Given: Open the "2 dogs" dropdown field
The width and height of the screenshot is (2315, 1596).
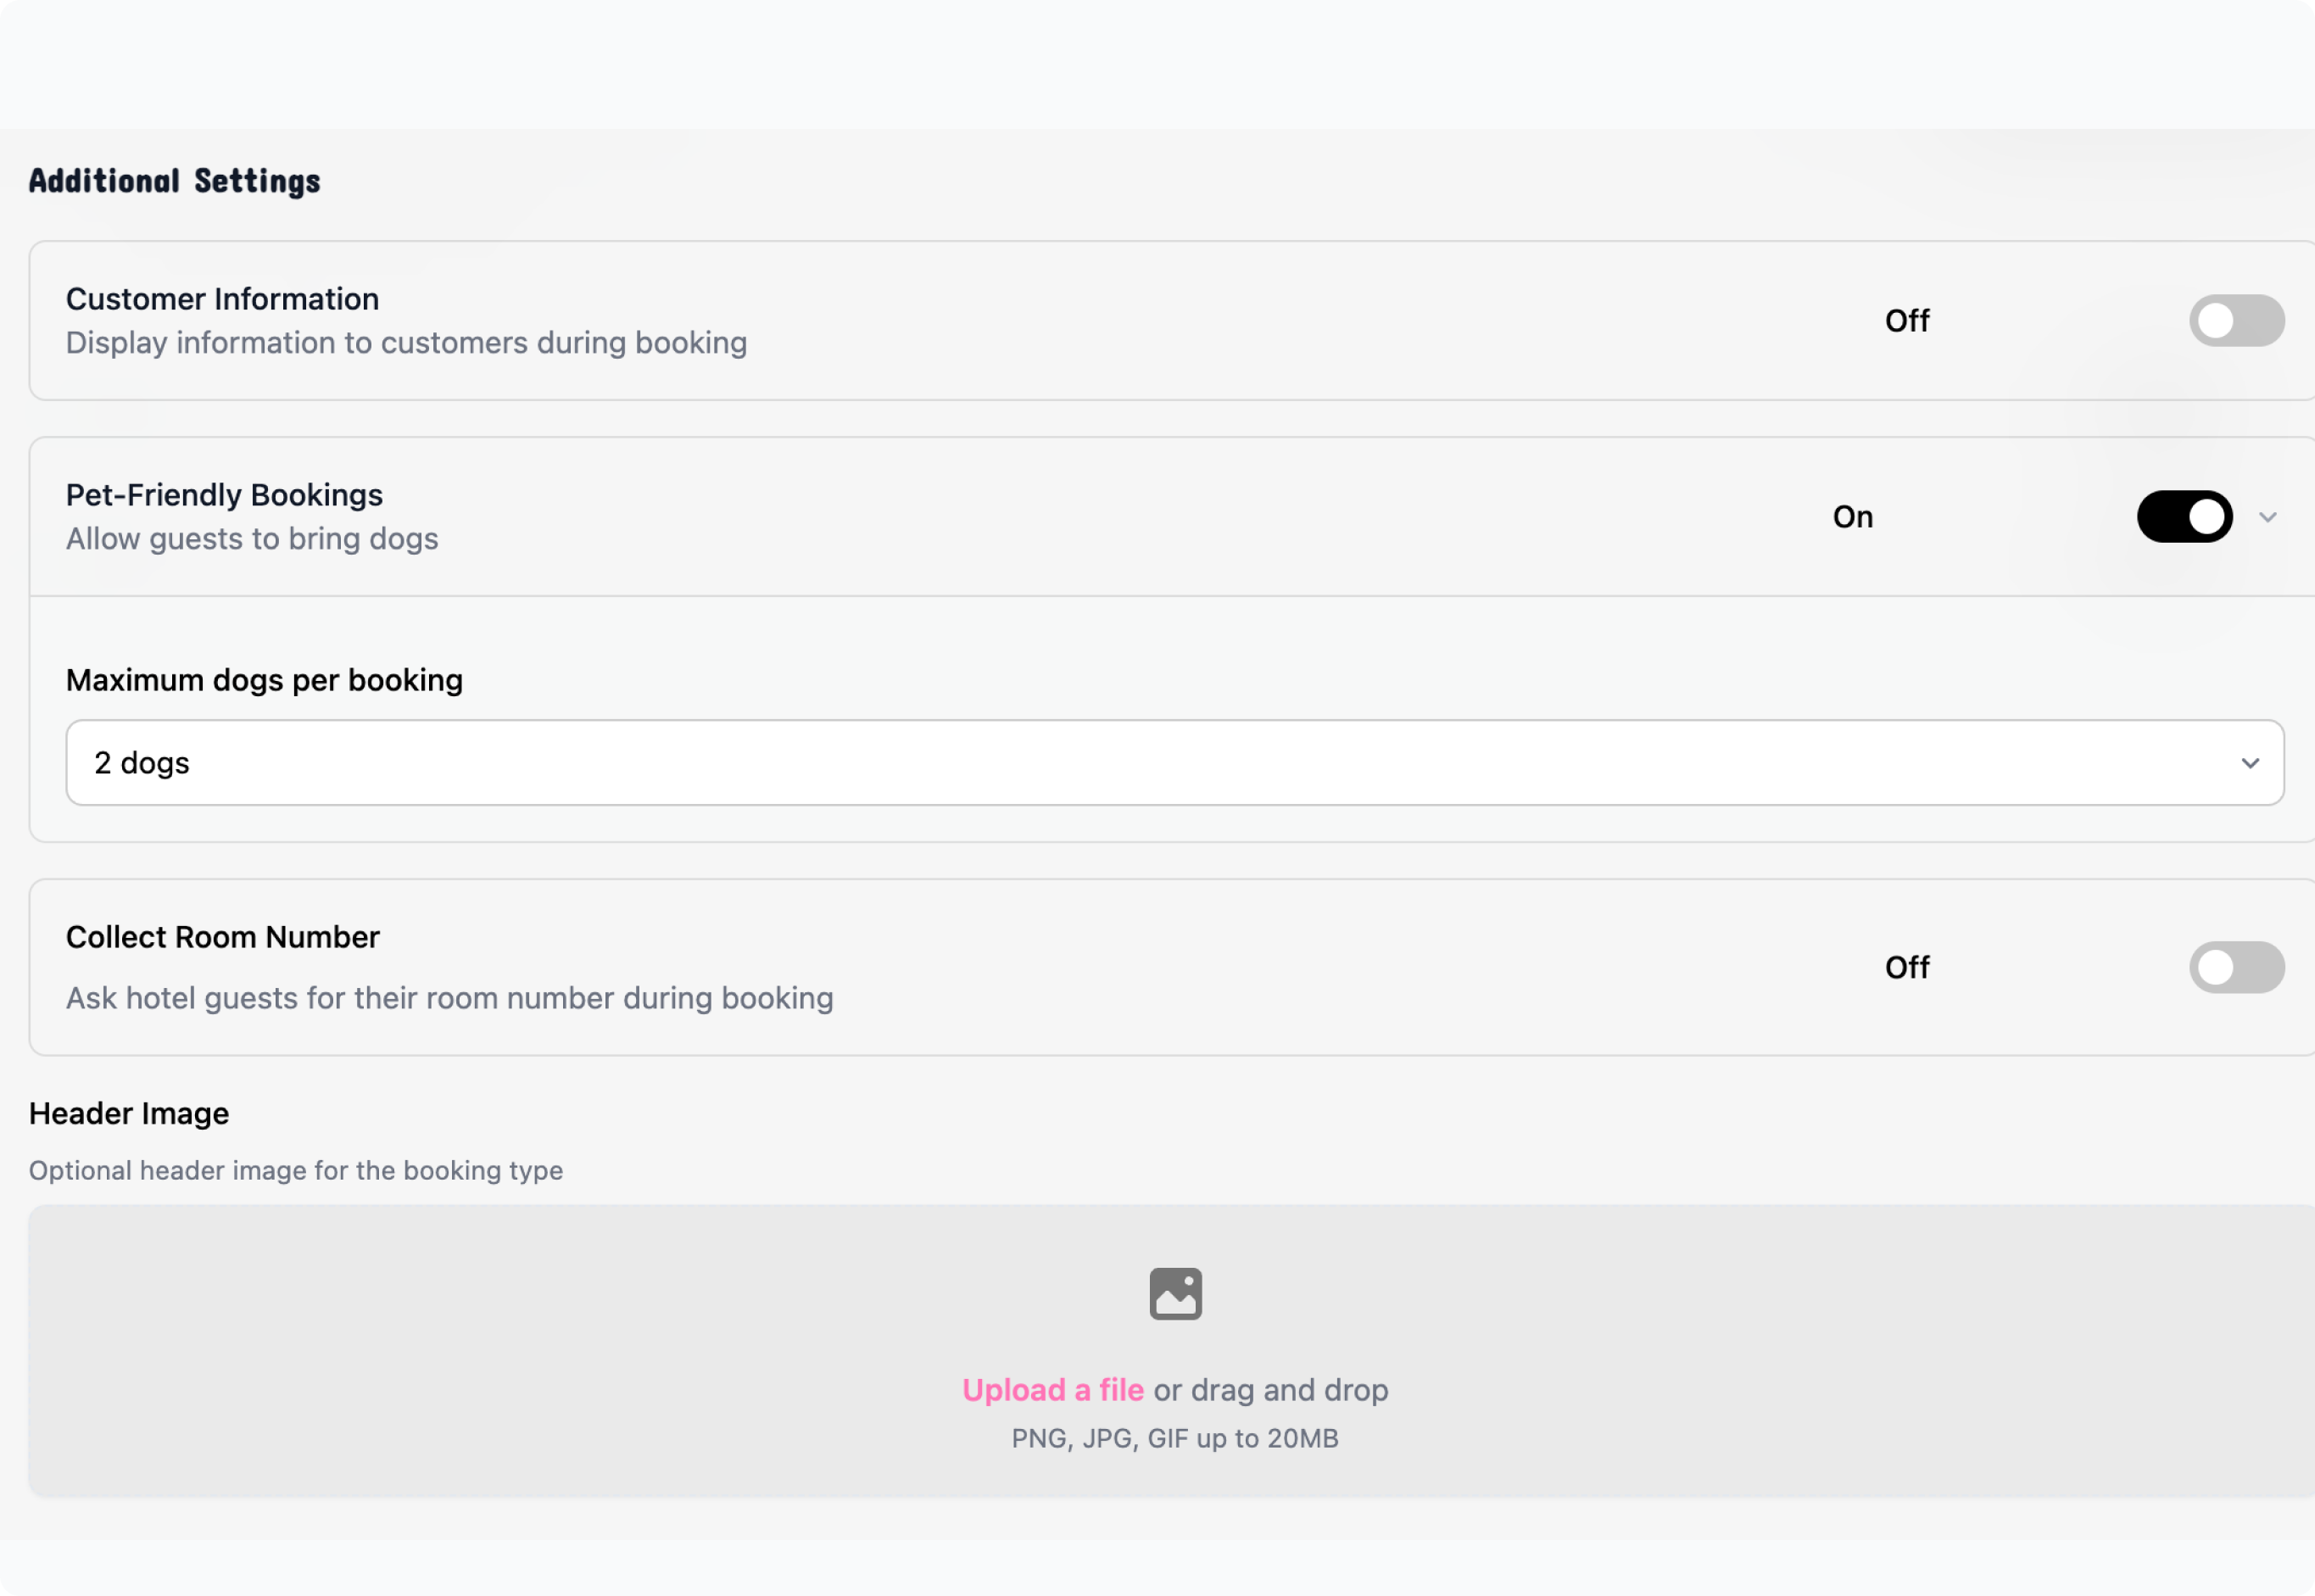Looking at the screenshot, I should pyautogui.click(x=1174, y=763).
